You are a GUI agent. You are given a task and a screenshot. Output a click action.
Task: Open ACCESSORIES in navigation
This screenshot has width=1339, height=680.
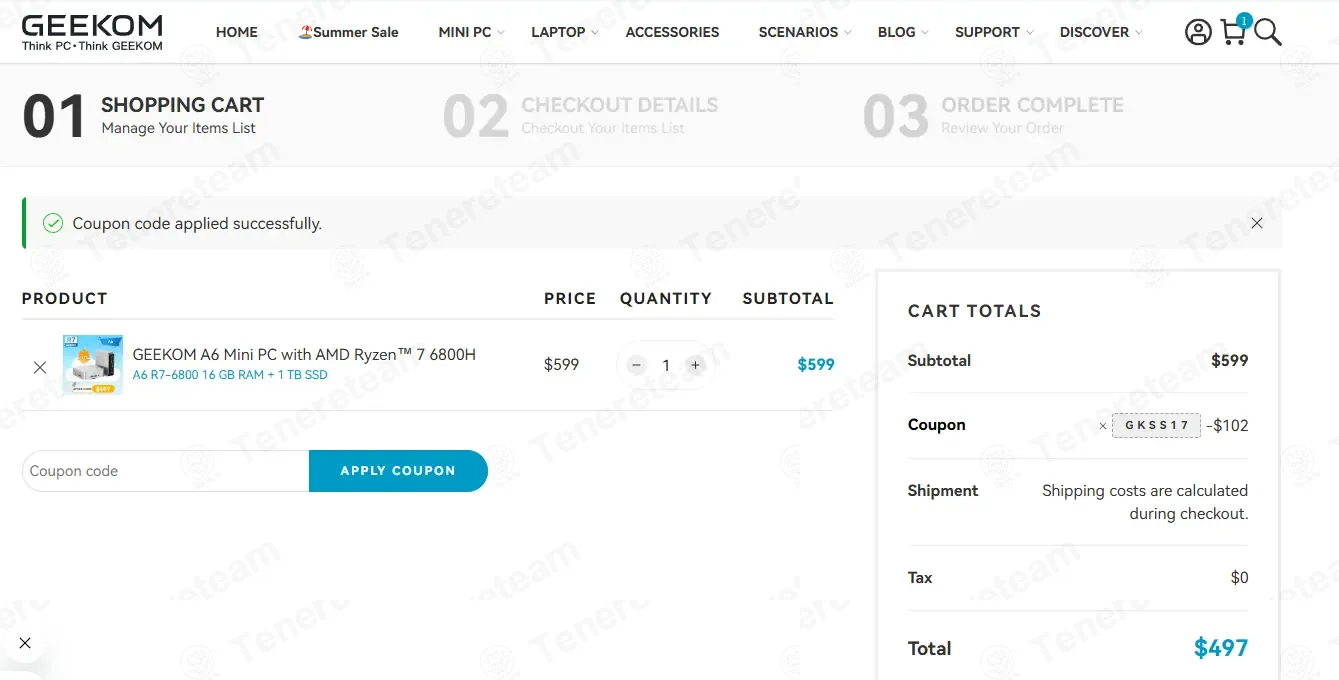[x=672, y=32]
